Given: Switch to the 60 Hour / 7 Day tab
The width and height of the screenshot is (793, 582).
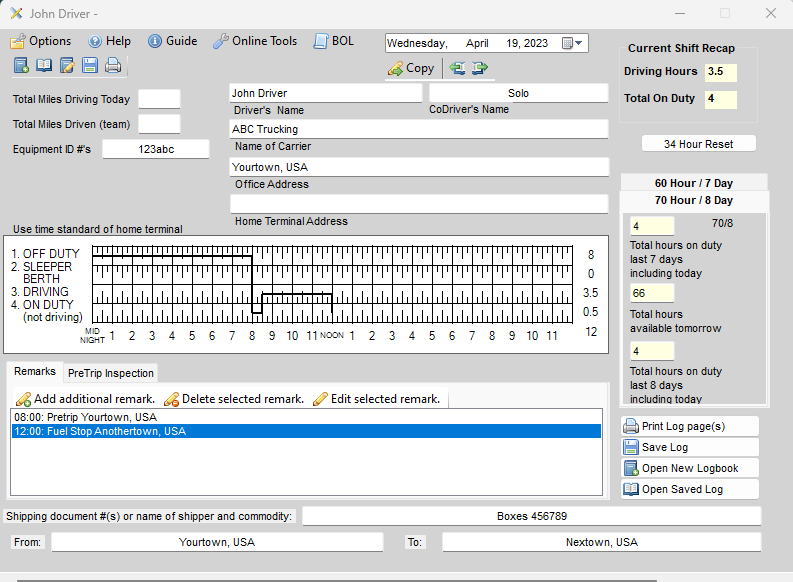Looking at the screenshot, I should [x=693, y=183].
